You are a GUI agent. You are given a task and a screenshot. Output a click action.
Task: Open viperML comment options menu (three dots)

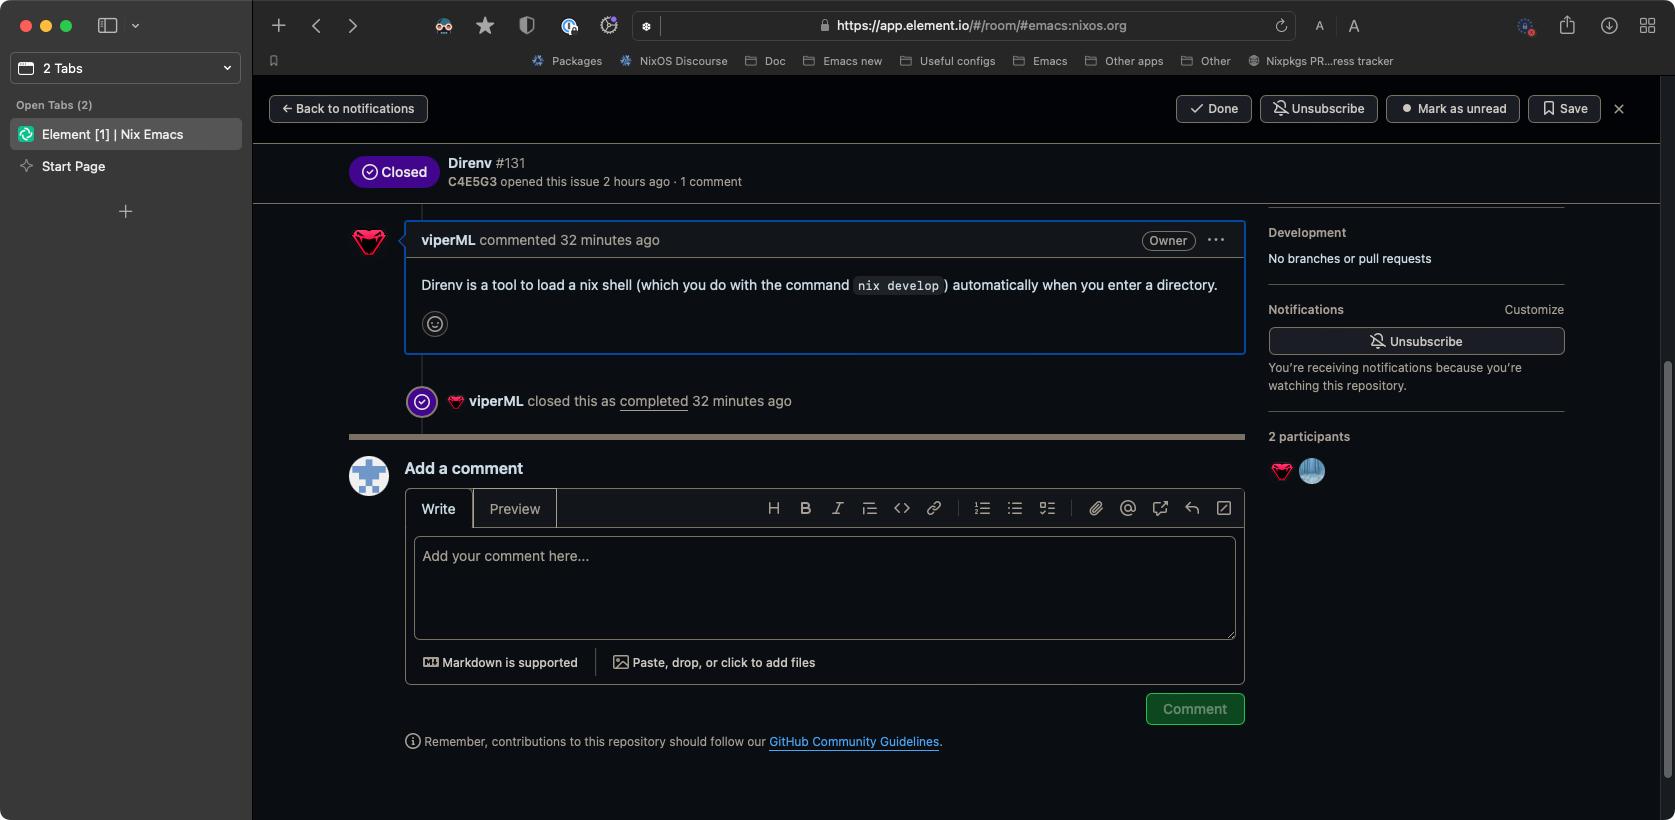(x=1215, y=240)
